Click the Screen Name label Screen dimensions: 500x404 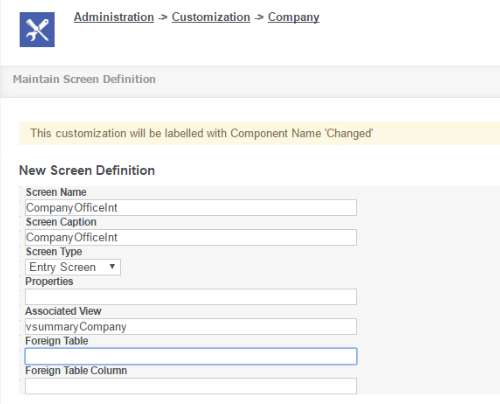tap(56, 192)
